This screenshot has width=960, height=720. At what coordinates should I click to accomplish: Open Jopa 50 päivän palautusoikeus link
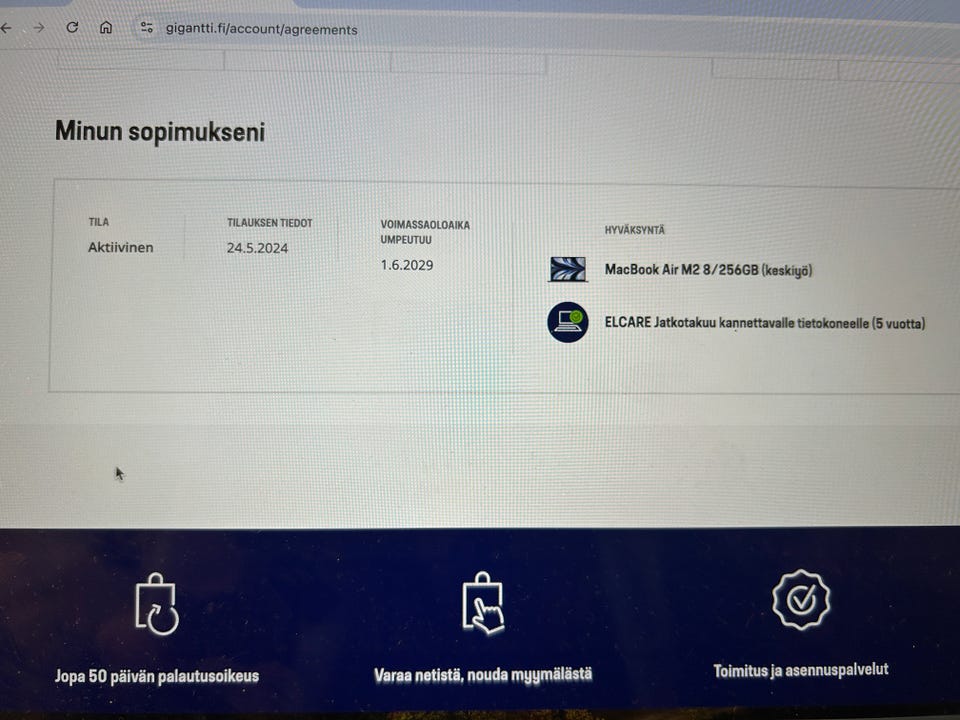157,676
